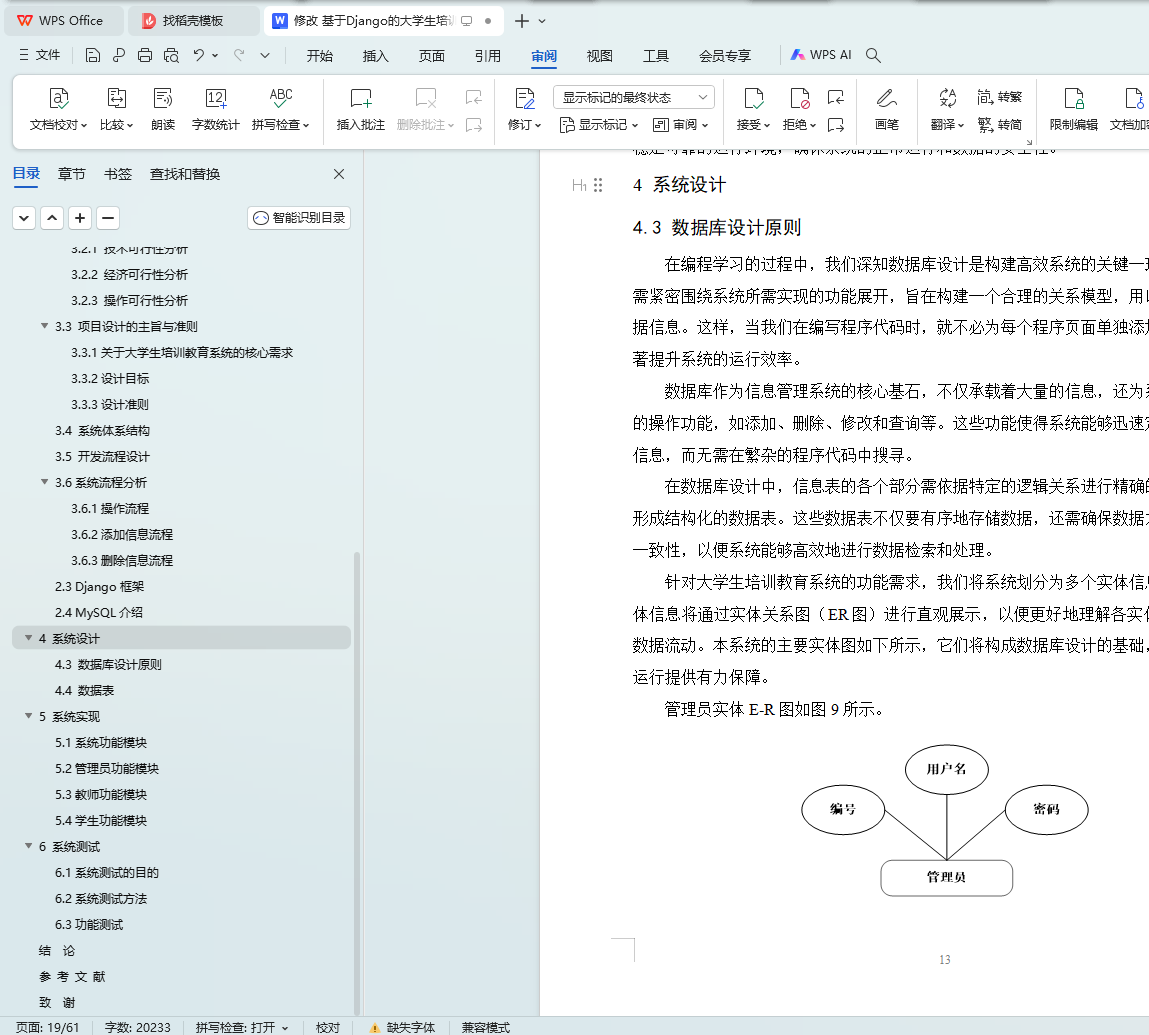
Task: Collapse the 4 系统设计 outline node
Action: pos(29,638)
